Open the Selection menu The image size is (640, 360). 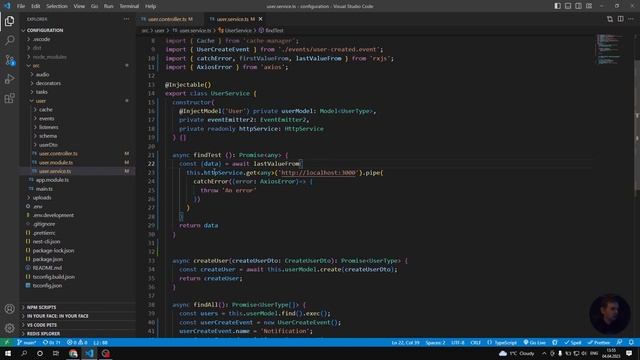57,6
